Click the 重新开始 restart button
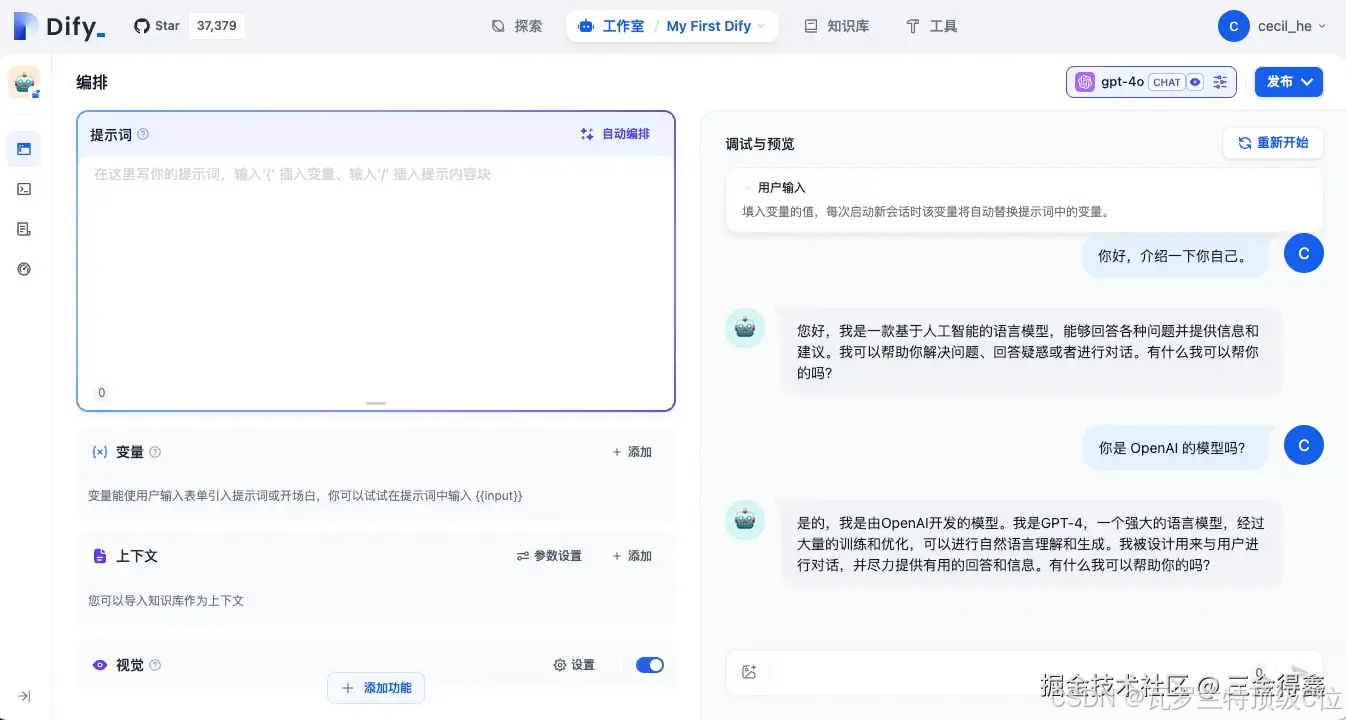Screen dimensions: 1346x720 coord(1273,143)
